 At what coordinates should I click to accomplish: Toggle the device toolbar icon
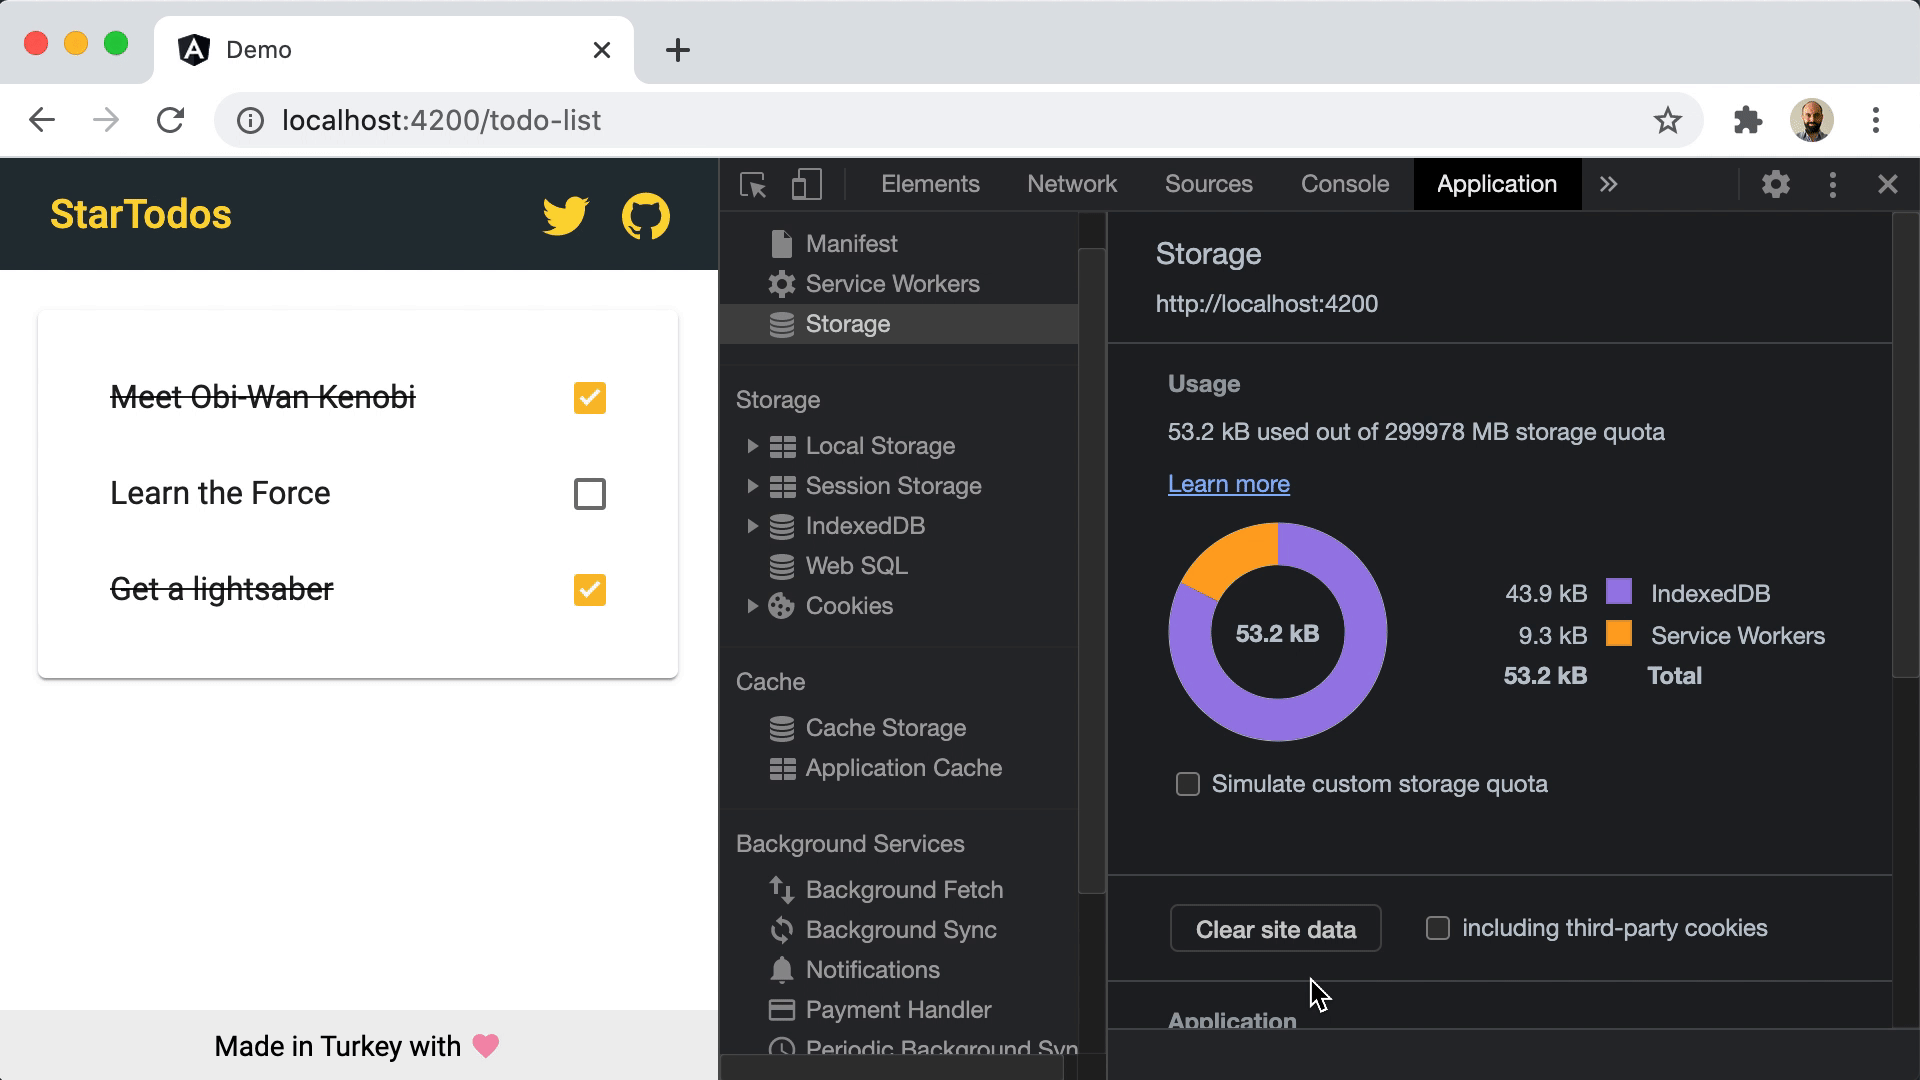806,185
